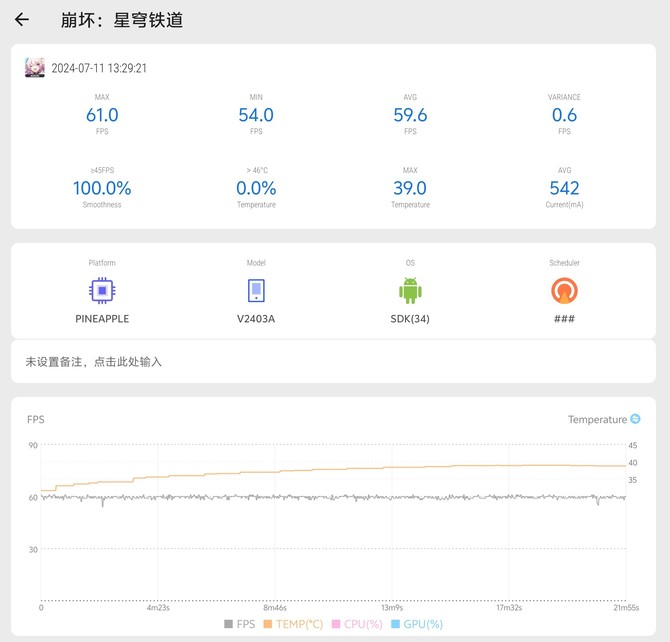The image size is (670, 642).
Task: Toggle the CPU(%) legend series
Action: coord(357,624)
